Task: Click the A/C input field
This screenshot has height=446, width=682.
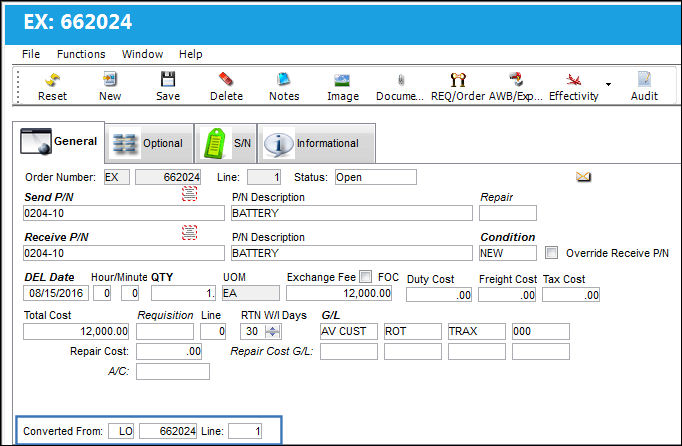Action: pos(173,372)
